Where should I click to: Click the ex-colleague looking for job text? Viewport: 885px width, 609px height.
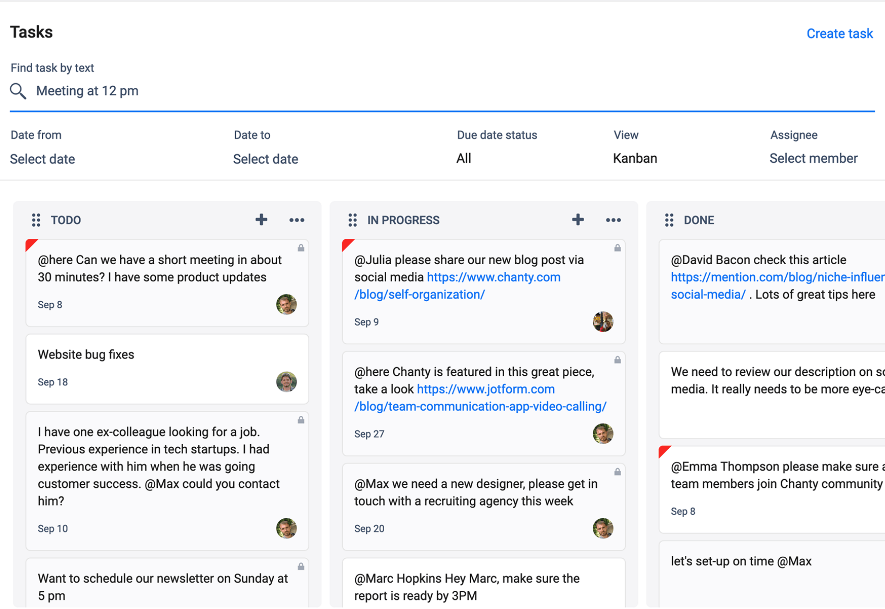pyautogui.click(x=159, y=466)
